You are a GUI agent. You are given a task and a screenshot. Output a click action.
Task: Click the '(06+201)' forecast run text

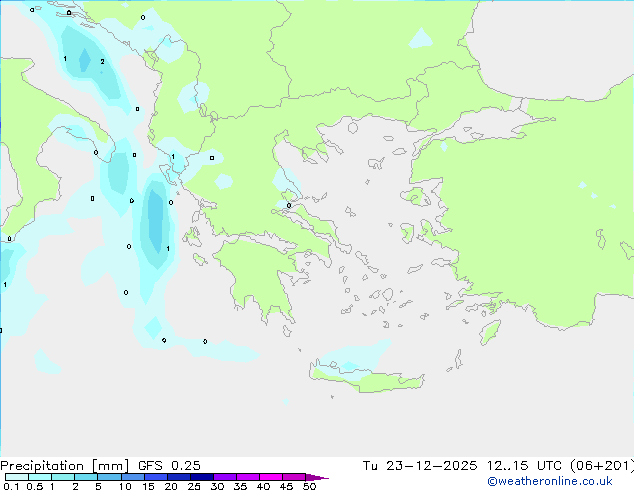click(602, 466)
